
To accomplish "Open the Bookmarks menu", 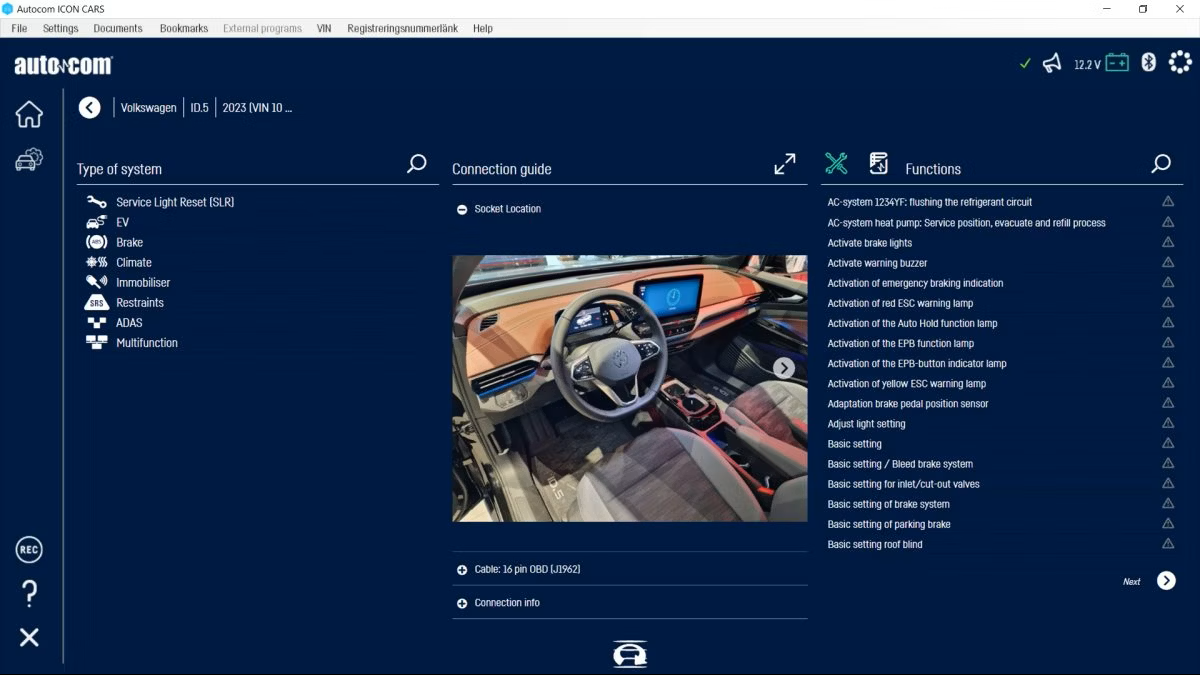I will coord(184,28).
